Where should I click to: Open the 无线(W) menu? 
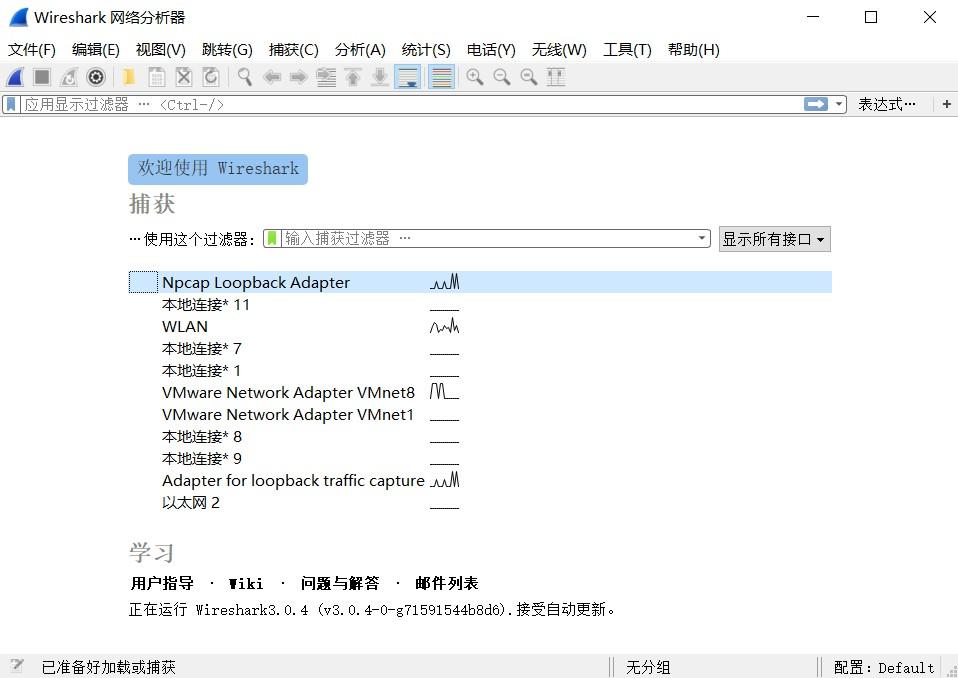tap(558, 49)
